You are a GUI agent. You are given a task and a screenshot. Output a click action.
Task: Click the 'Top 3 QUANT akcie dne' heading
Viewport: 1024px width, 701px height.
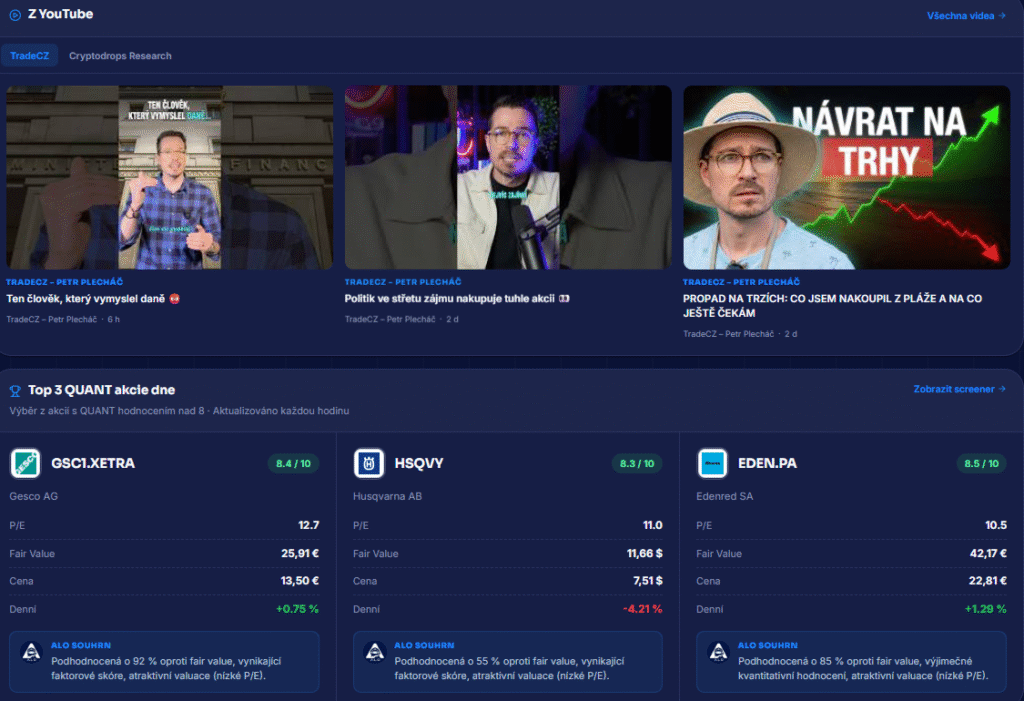[101, 390]
